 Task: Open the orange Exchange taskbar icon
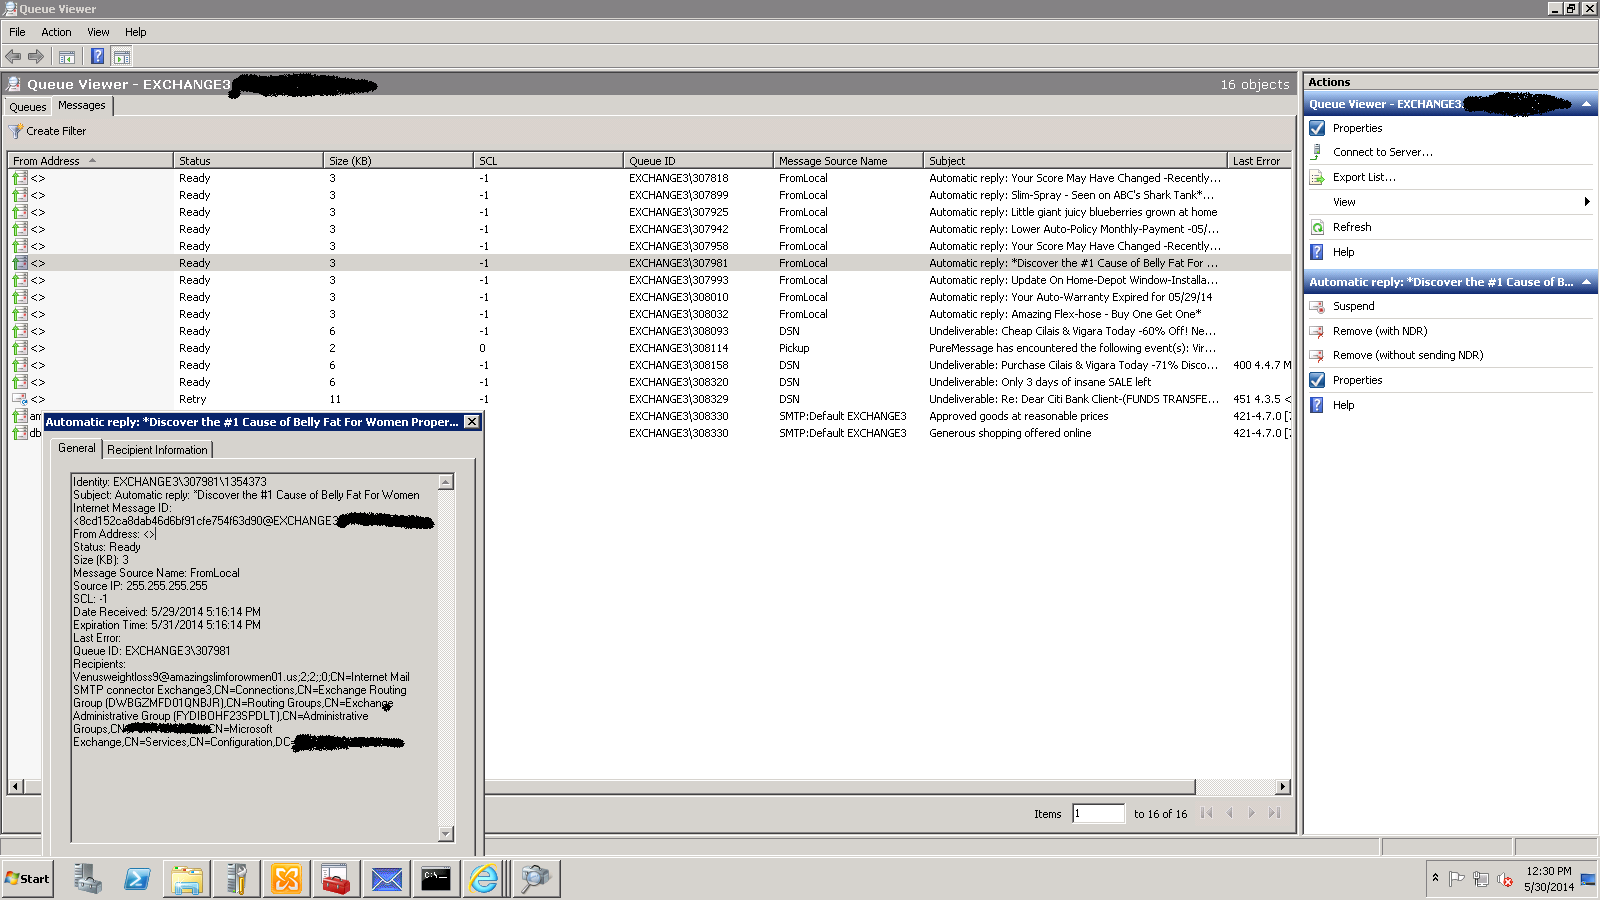(x=287, y=879)
